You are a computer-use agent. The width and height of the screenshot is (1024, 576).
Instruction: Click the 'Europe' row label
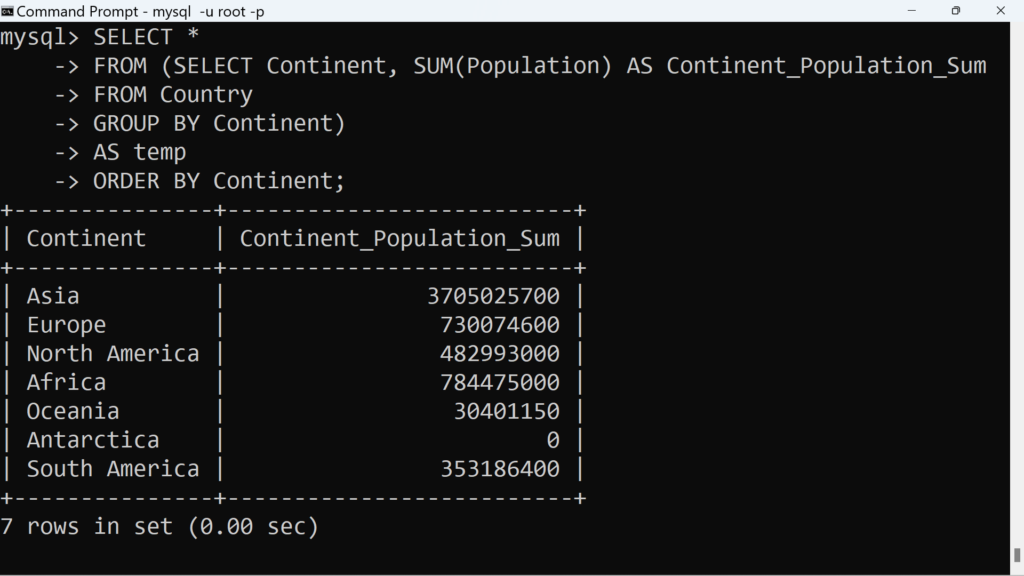(66, 325)
